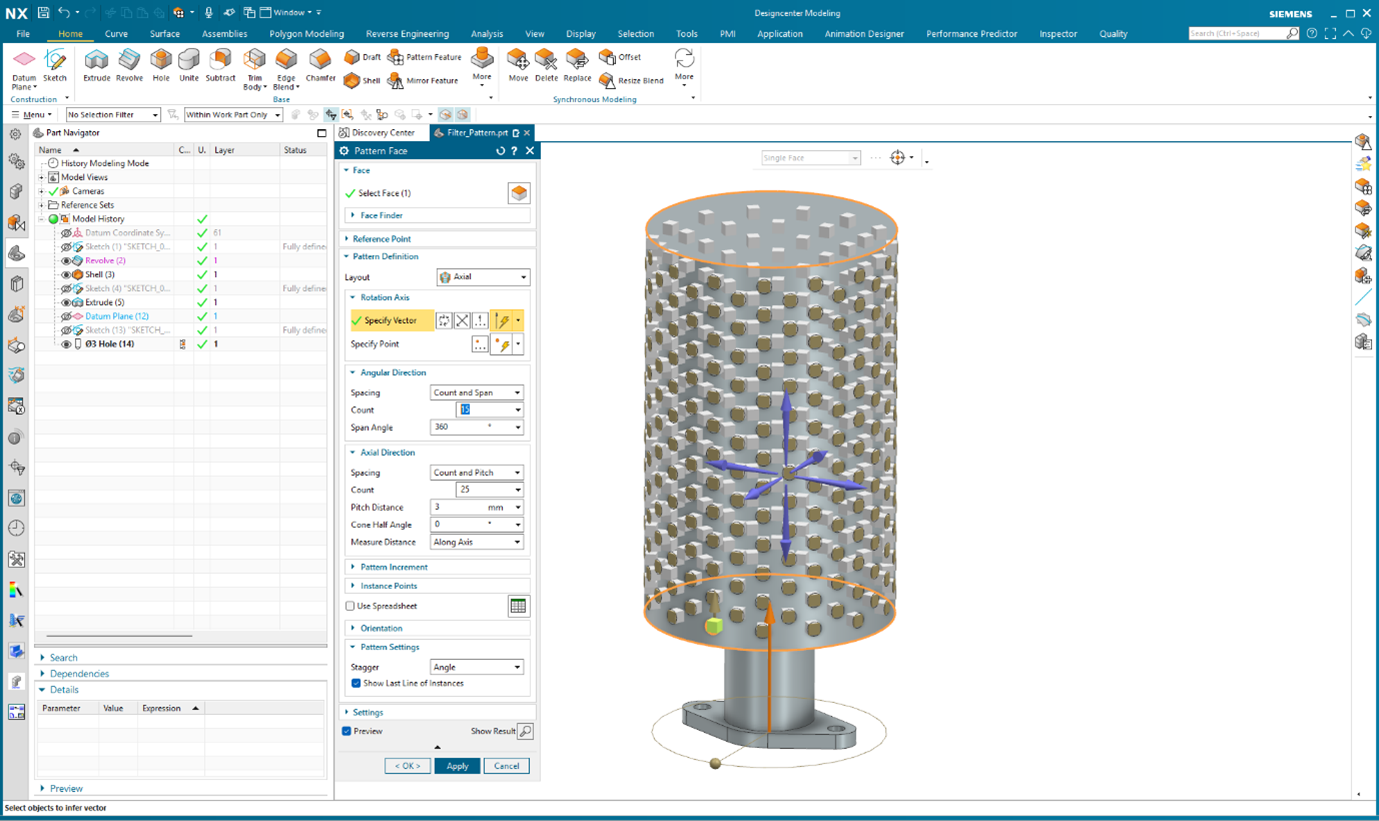The height and width of the screenshot is (821, 1379).
Task: Click the Subtract tool
Action: [219, 66]
